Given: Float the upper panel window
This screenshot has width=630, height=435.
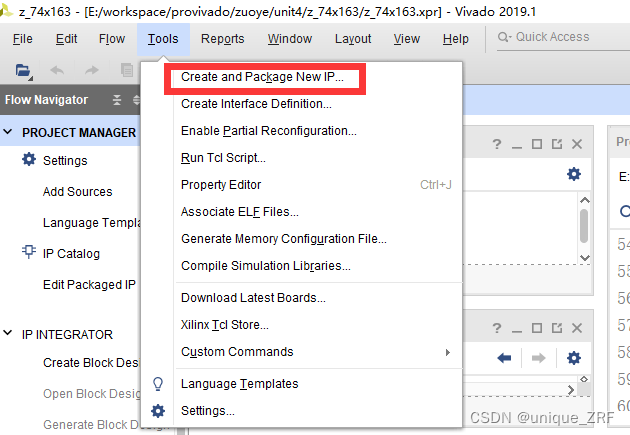Looking at the screenshot, I should [557, 144].
